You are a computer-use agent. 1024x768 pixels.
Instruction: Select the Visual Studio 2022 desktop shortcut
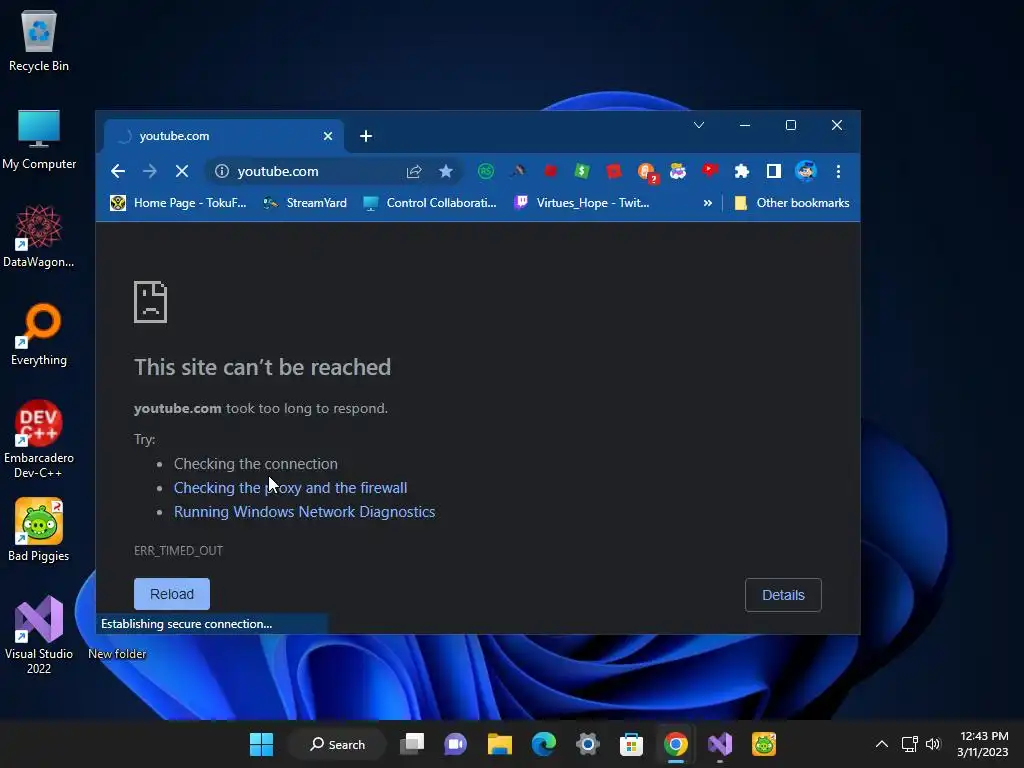click(x=39, y=635)
